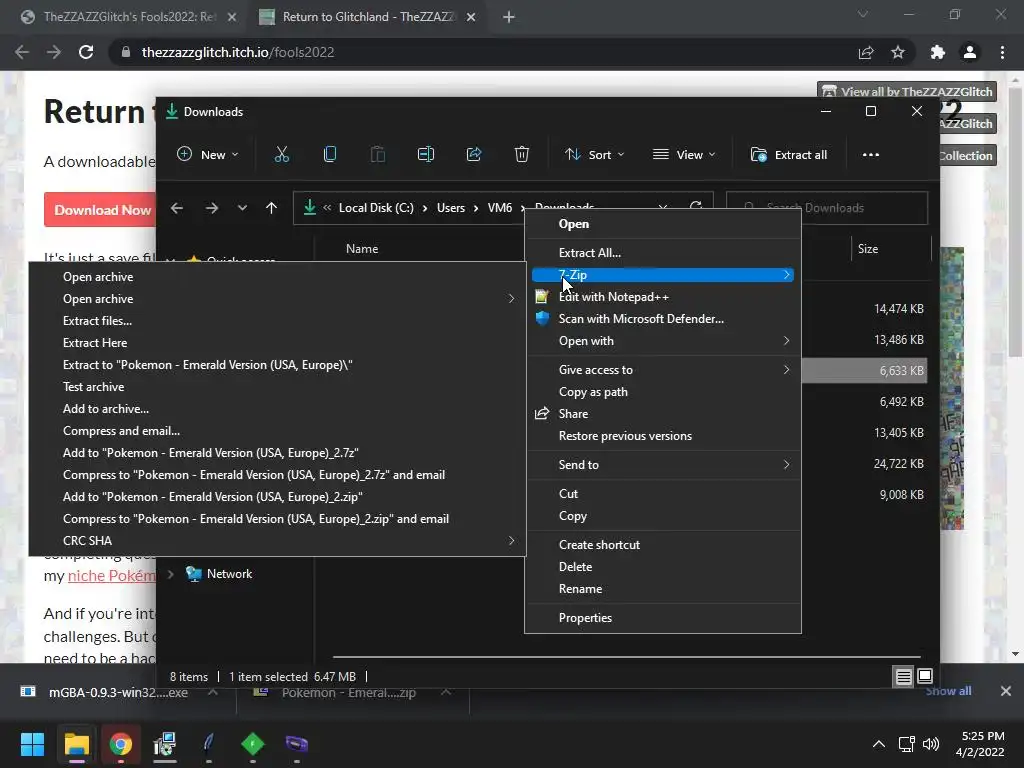Open a new Chrome tab
Viewport: 1024px width, 768px height.
coord(509,17)
